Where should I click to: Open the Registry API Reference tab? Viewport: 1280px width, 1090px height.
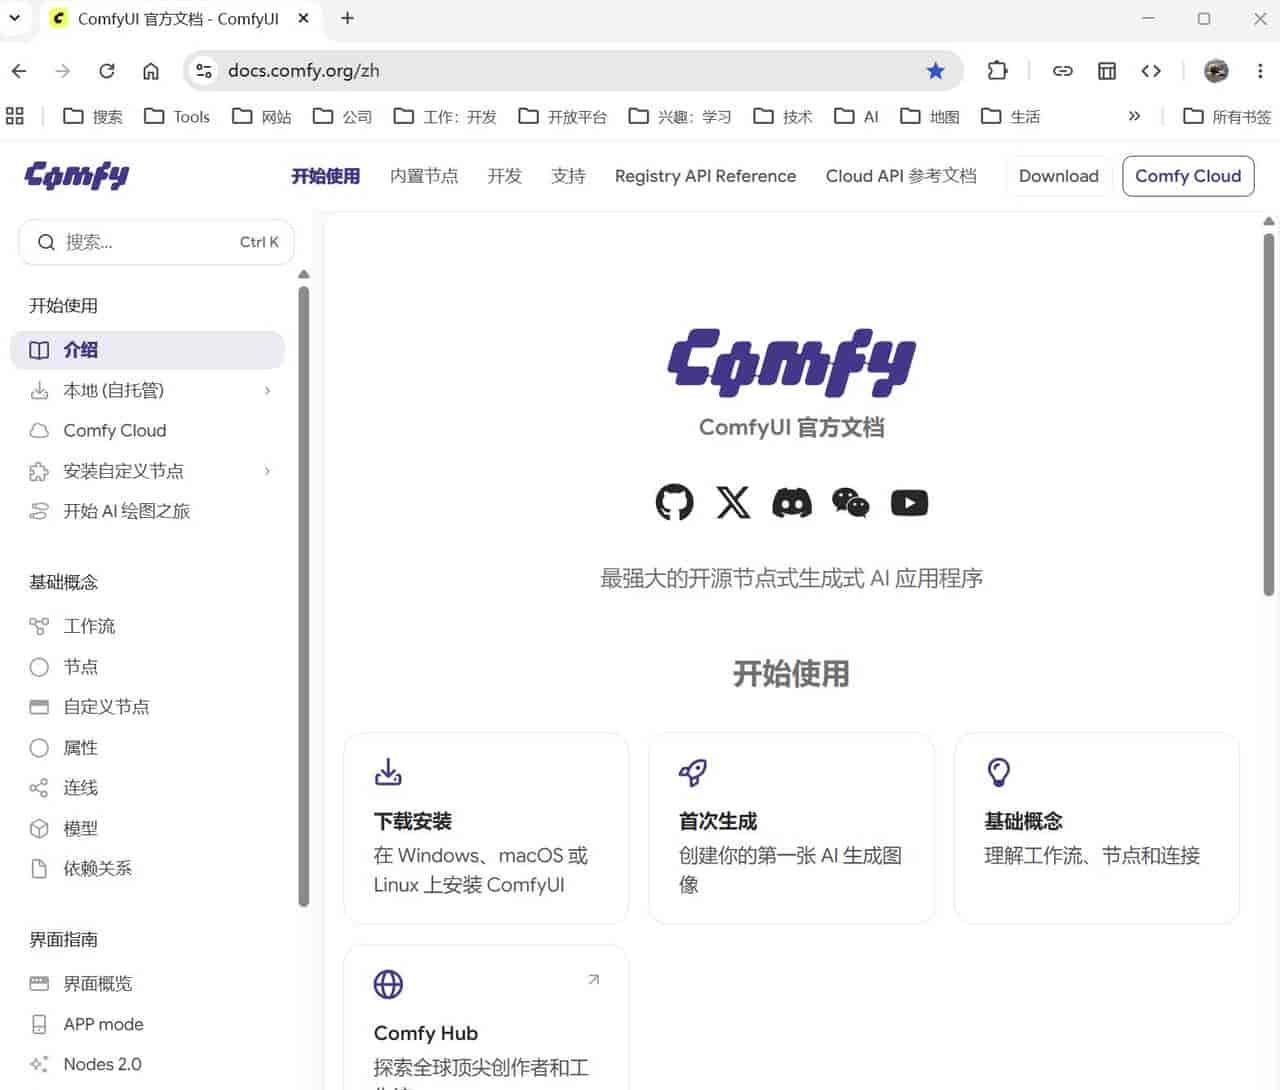pyautogui.click(x=705, y=176)
